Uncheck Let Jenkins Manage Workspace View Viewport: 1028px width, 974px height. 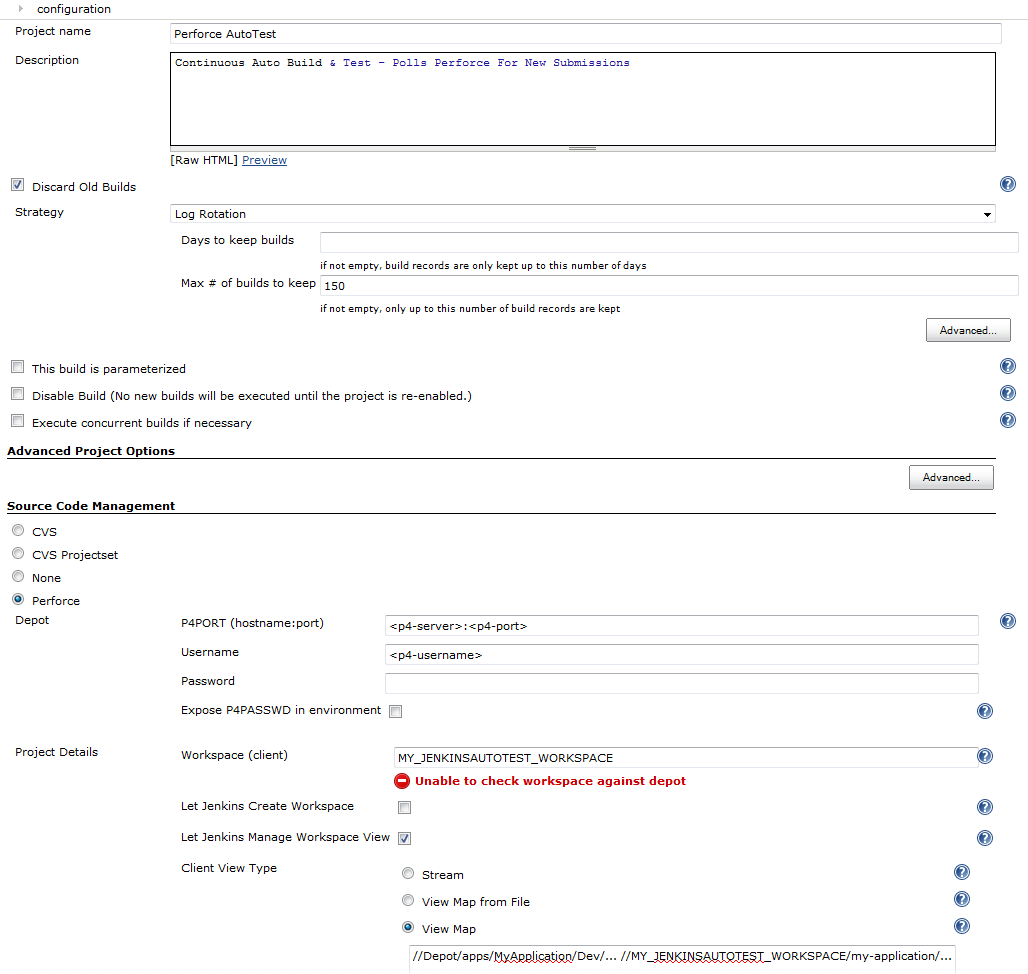click(405, 838)
